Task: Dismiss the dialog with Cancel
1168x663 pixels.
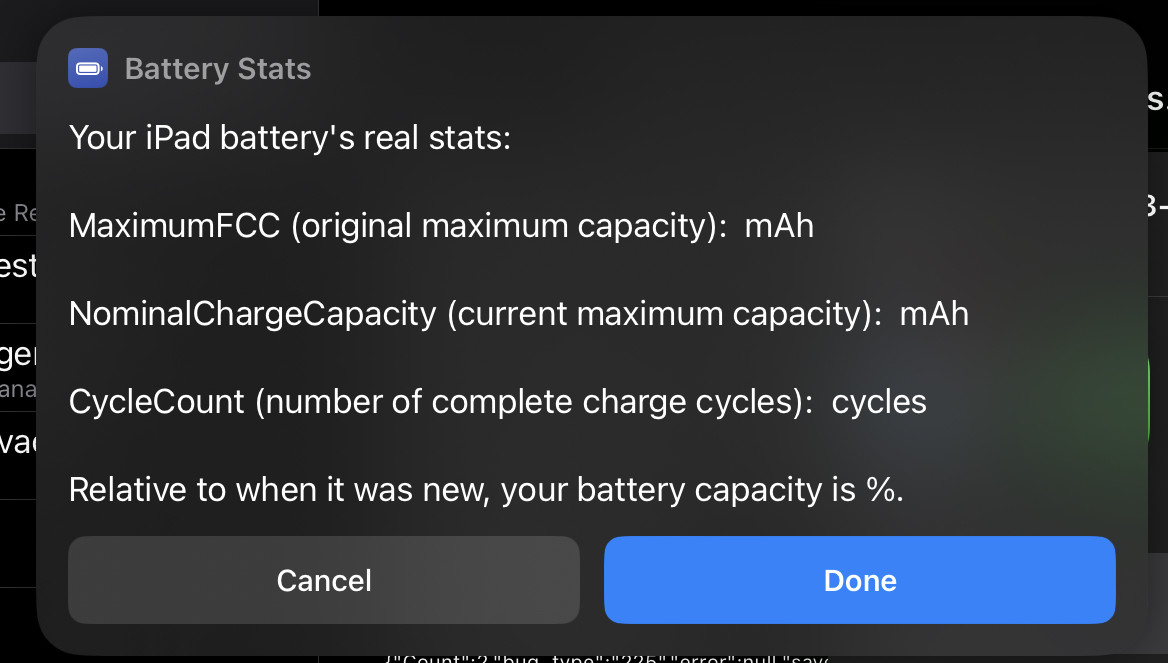Action: pyautogui.click(x=323, y=580)
